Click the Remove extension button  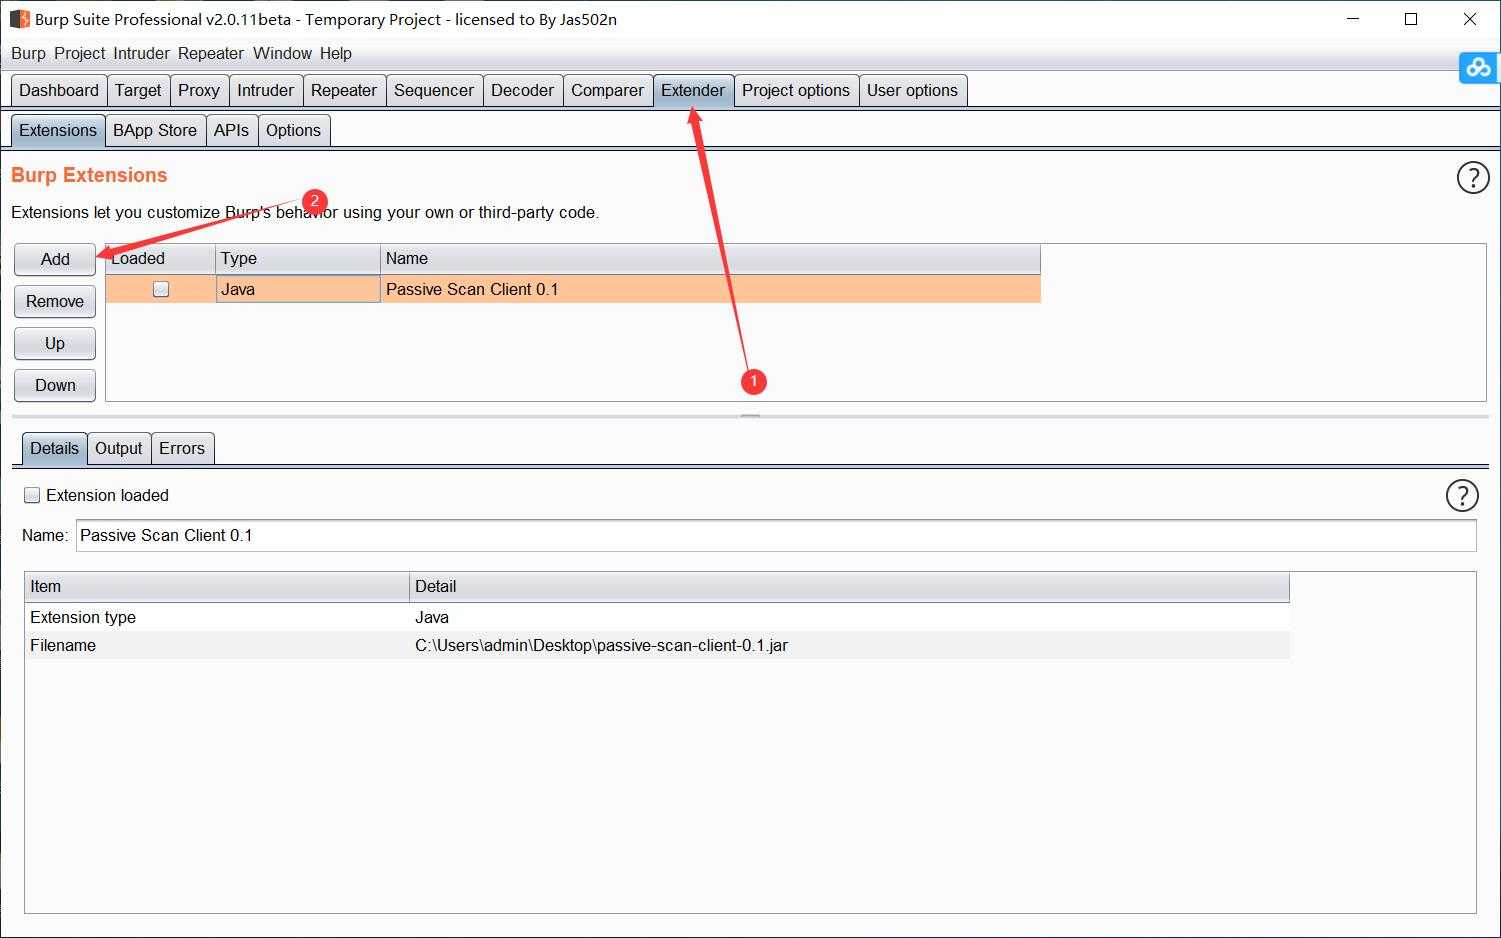55,301
